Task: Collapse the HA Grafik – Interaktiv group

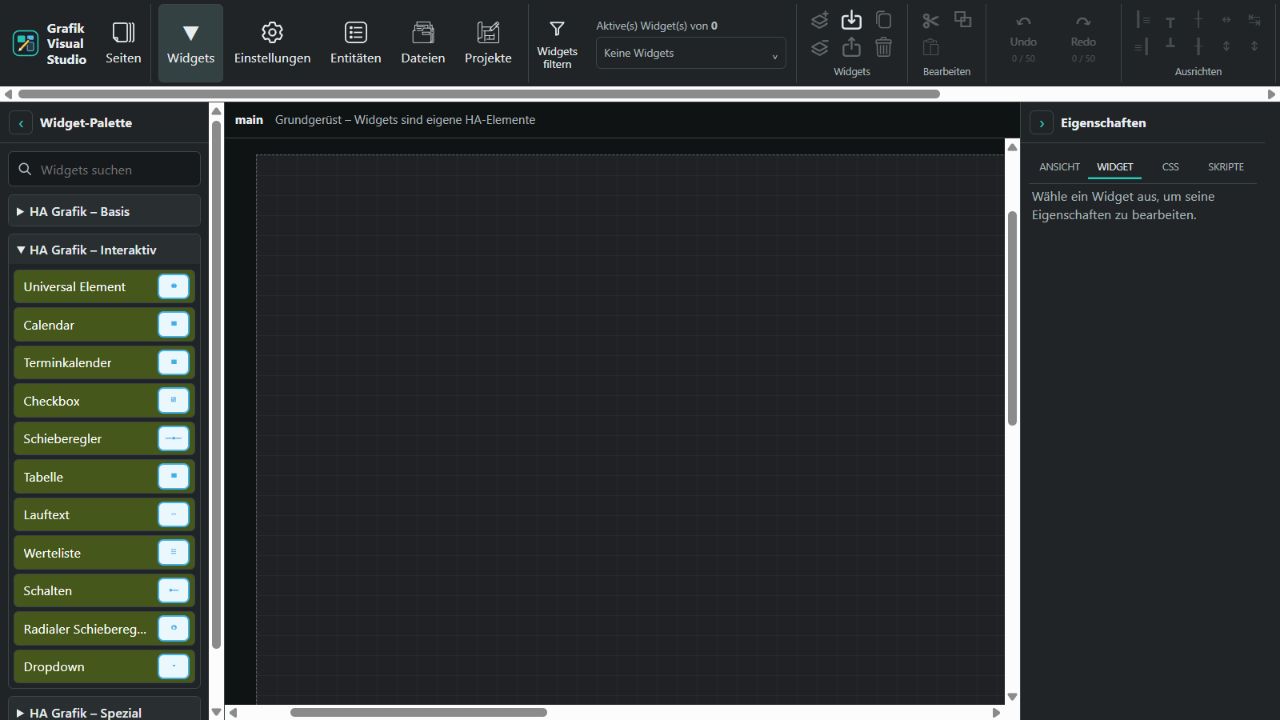Action: [x=105, y=250]
